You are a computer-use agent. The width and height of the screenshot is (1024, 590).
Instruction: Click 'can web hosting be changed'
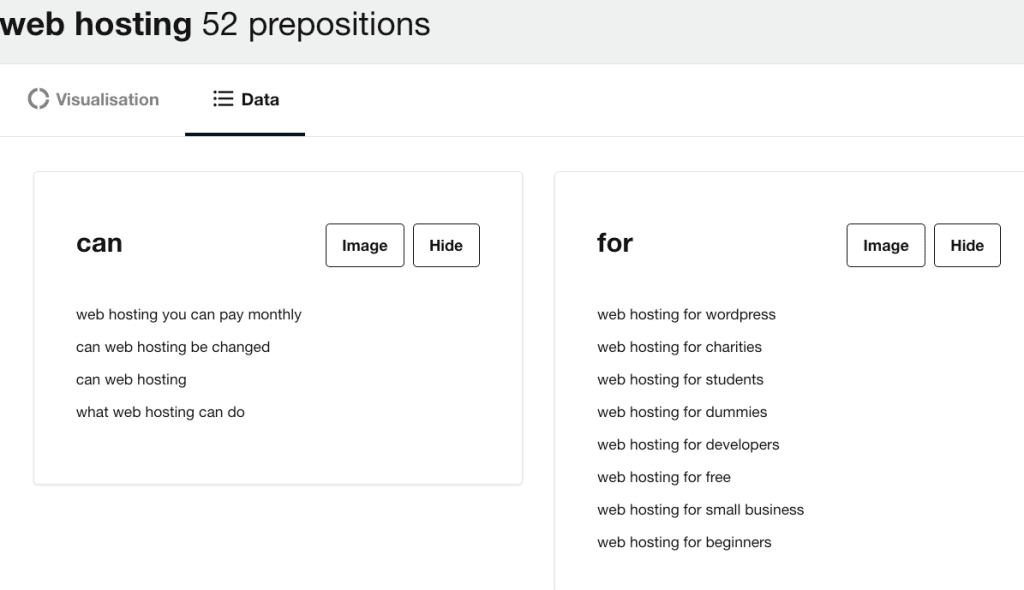(173, 347)
